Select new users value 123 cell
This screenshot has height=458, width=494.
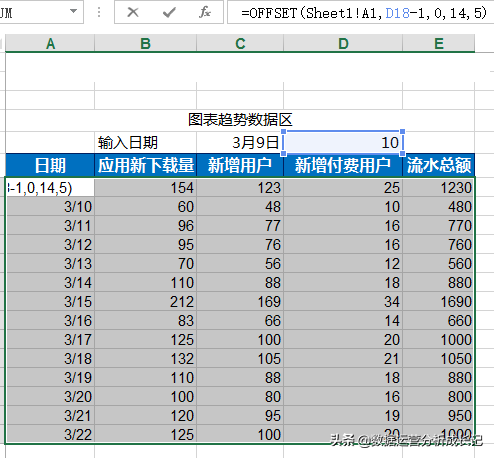(x=240, y=188)
